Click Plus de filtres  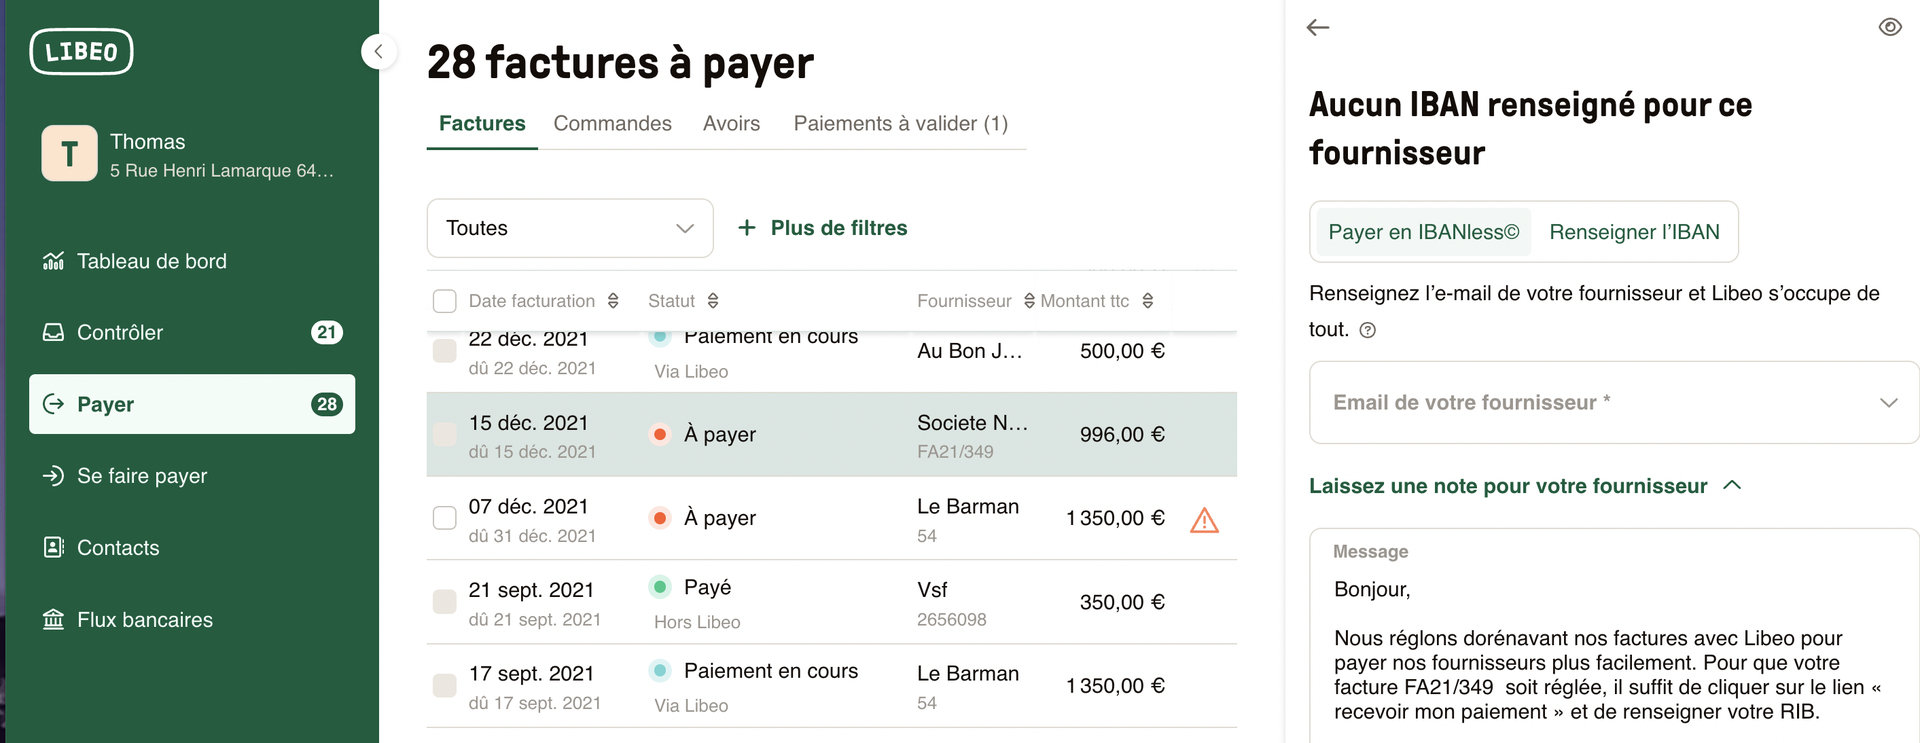(822, 228)
